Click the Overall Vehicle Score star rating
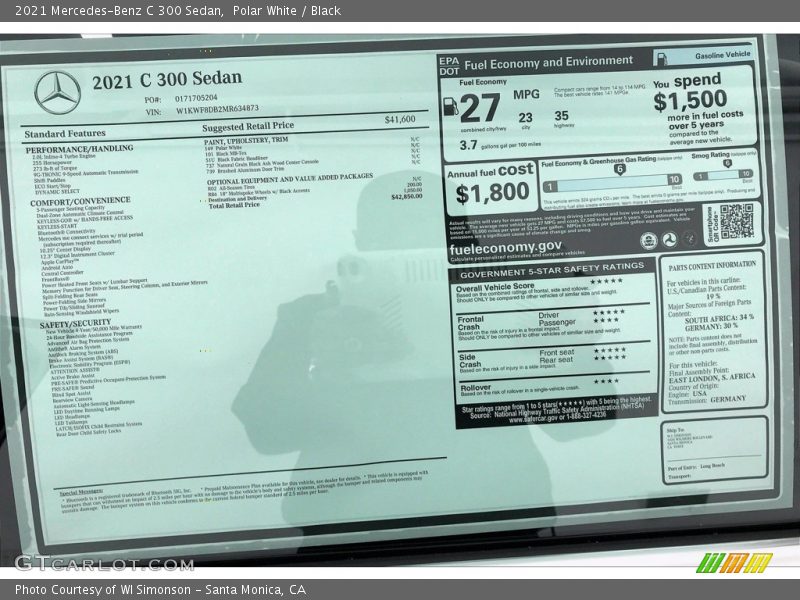This screenshot has width=800, height=600. coord(606,281)
